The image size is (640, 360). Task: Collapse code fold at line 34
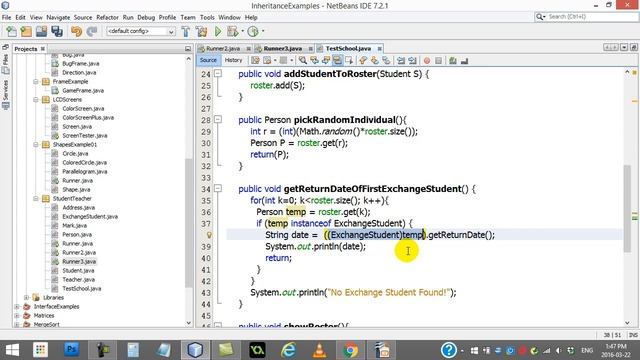[218, 189]
